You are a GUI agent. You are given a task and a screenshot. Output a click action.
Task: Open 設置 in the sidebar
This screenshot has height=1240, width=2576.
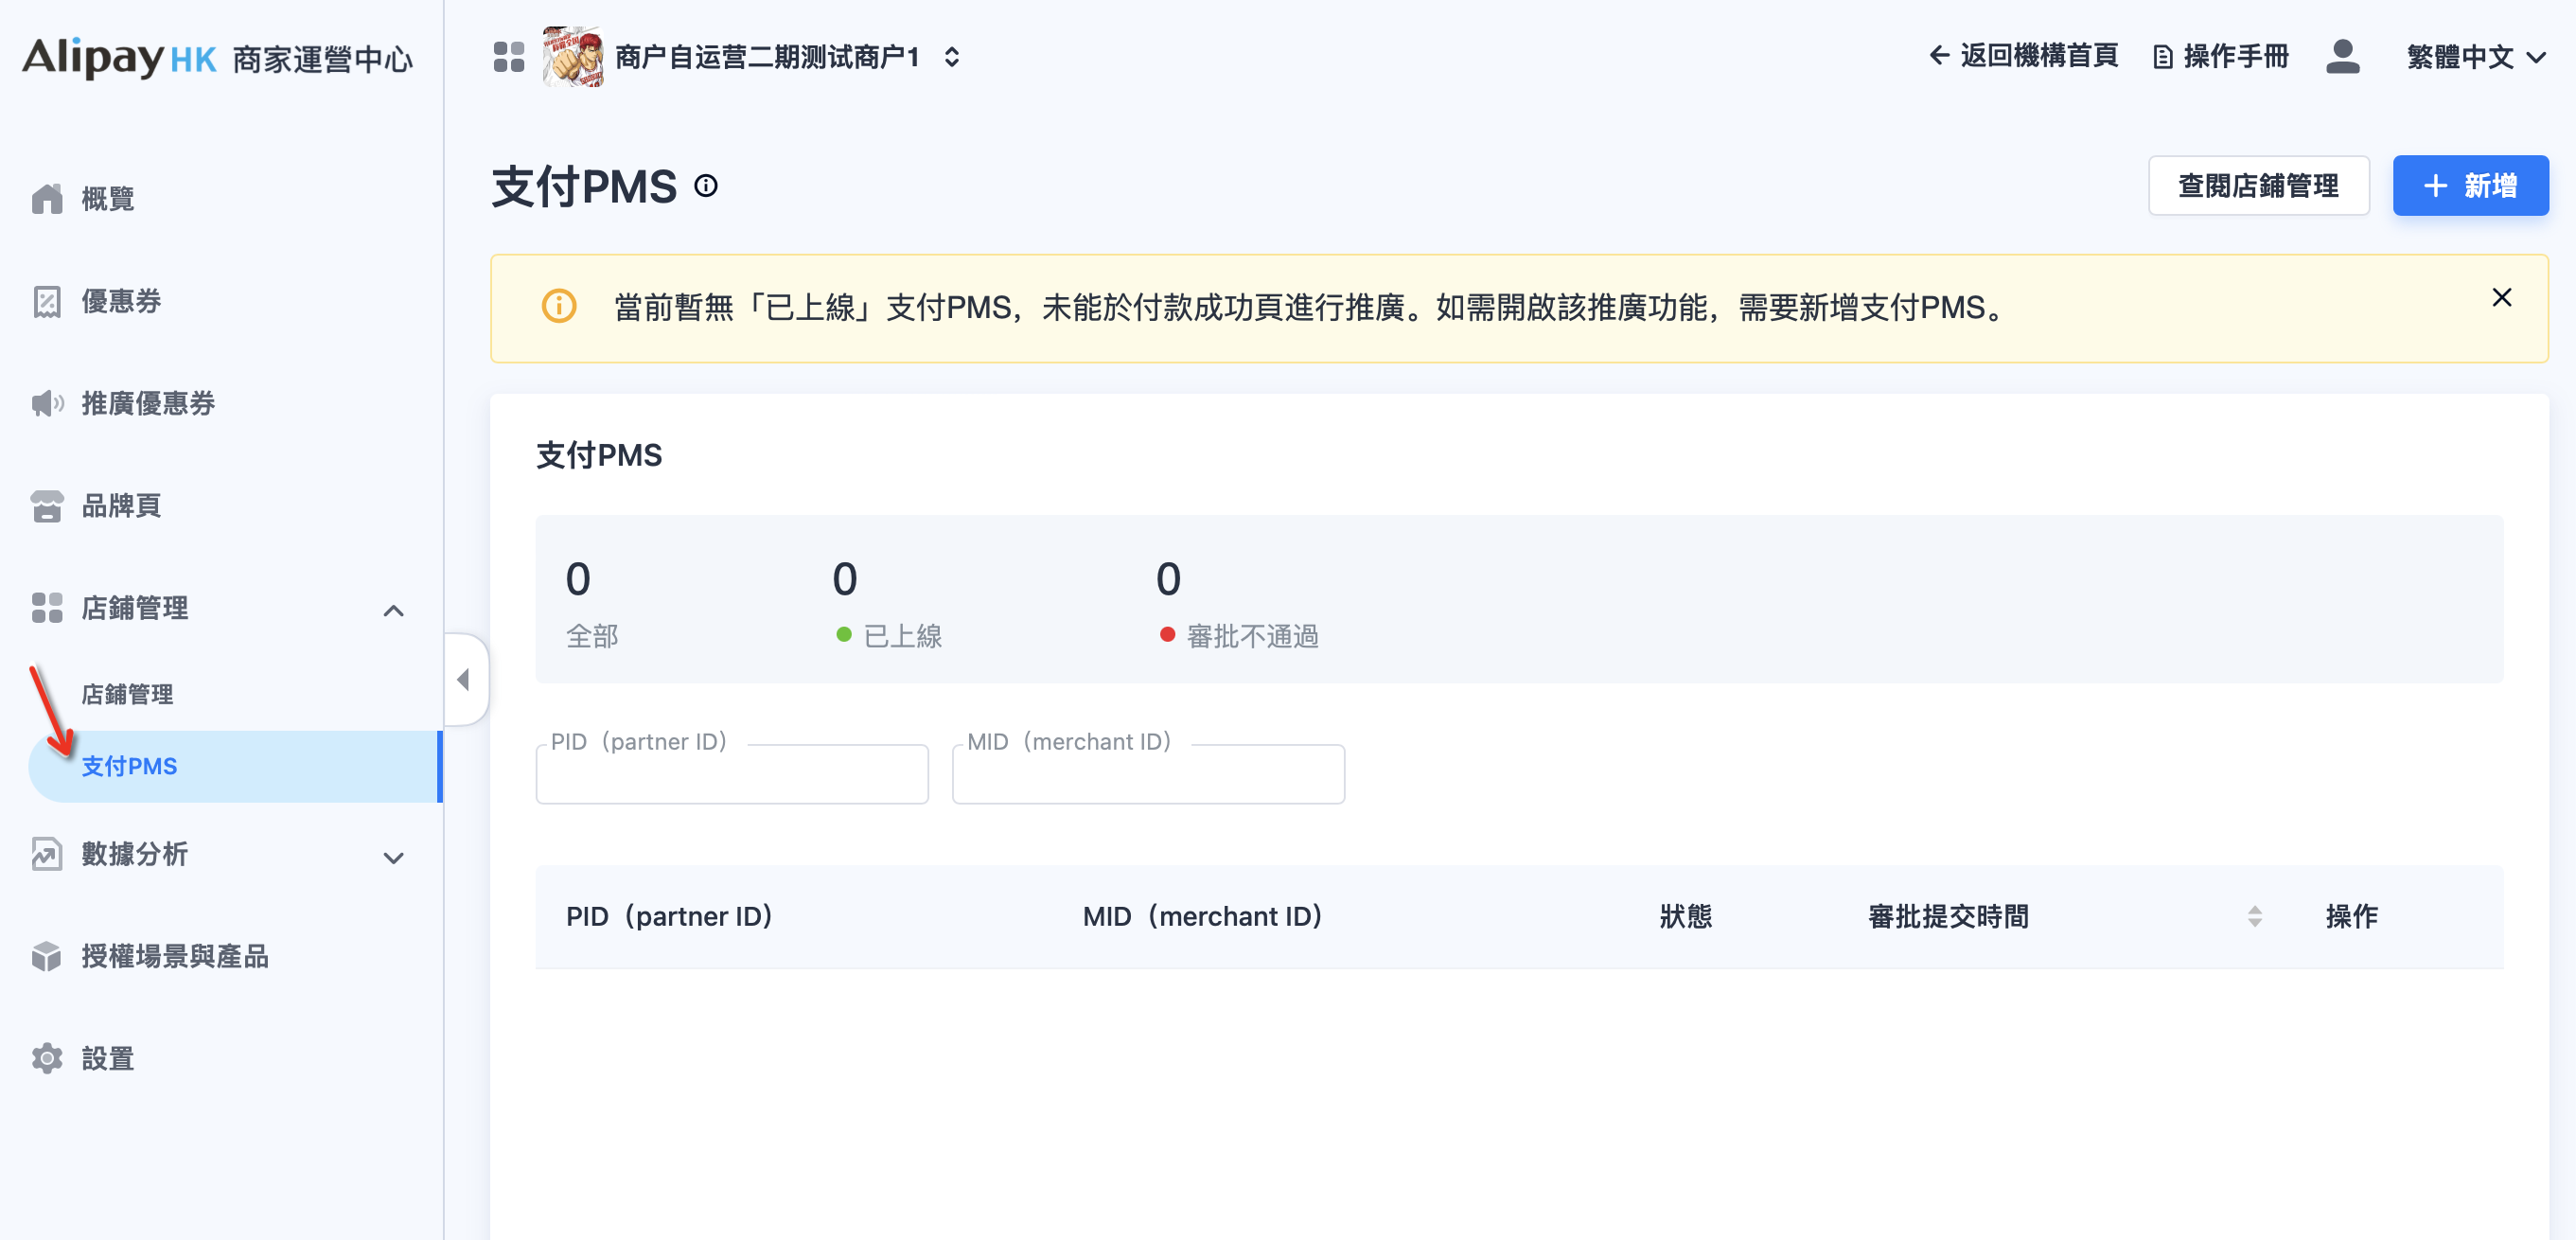[108, 1058]
